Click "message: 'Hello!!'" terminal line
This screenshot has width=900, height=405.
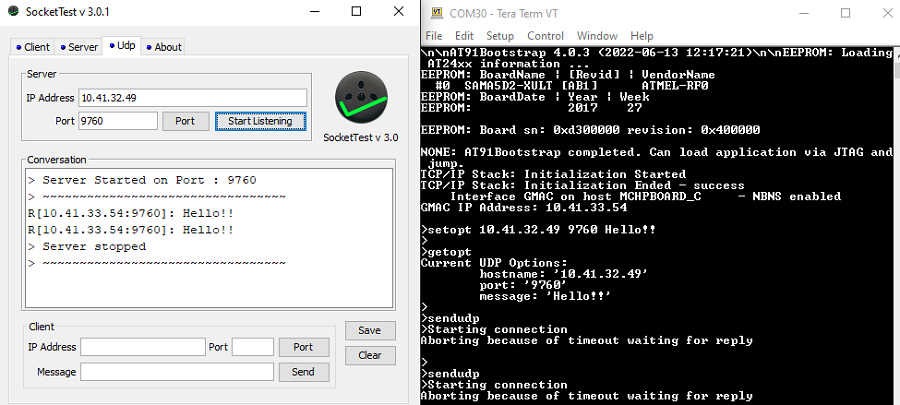545,297
